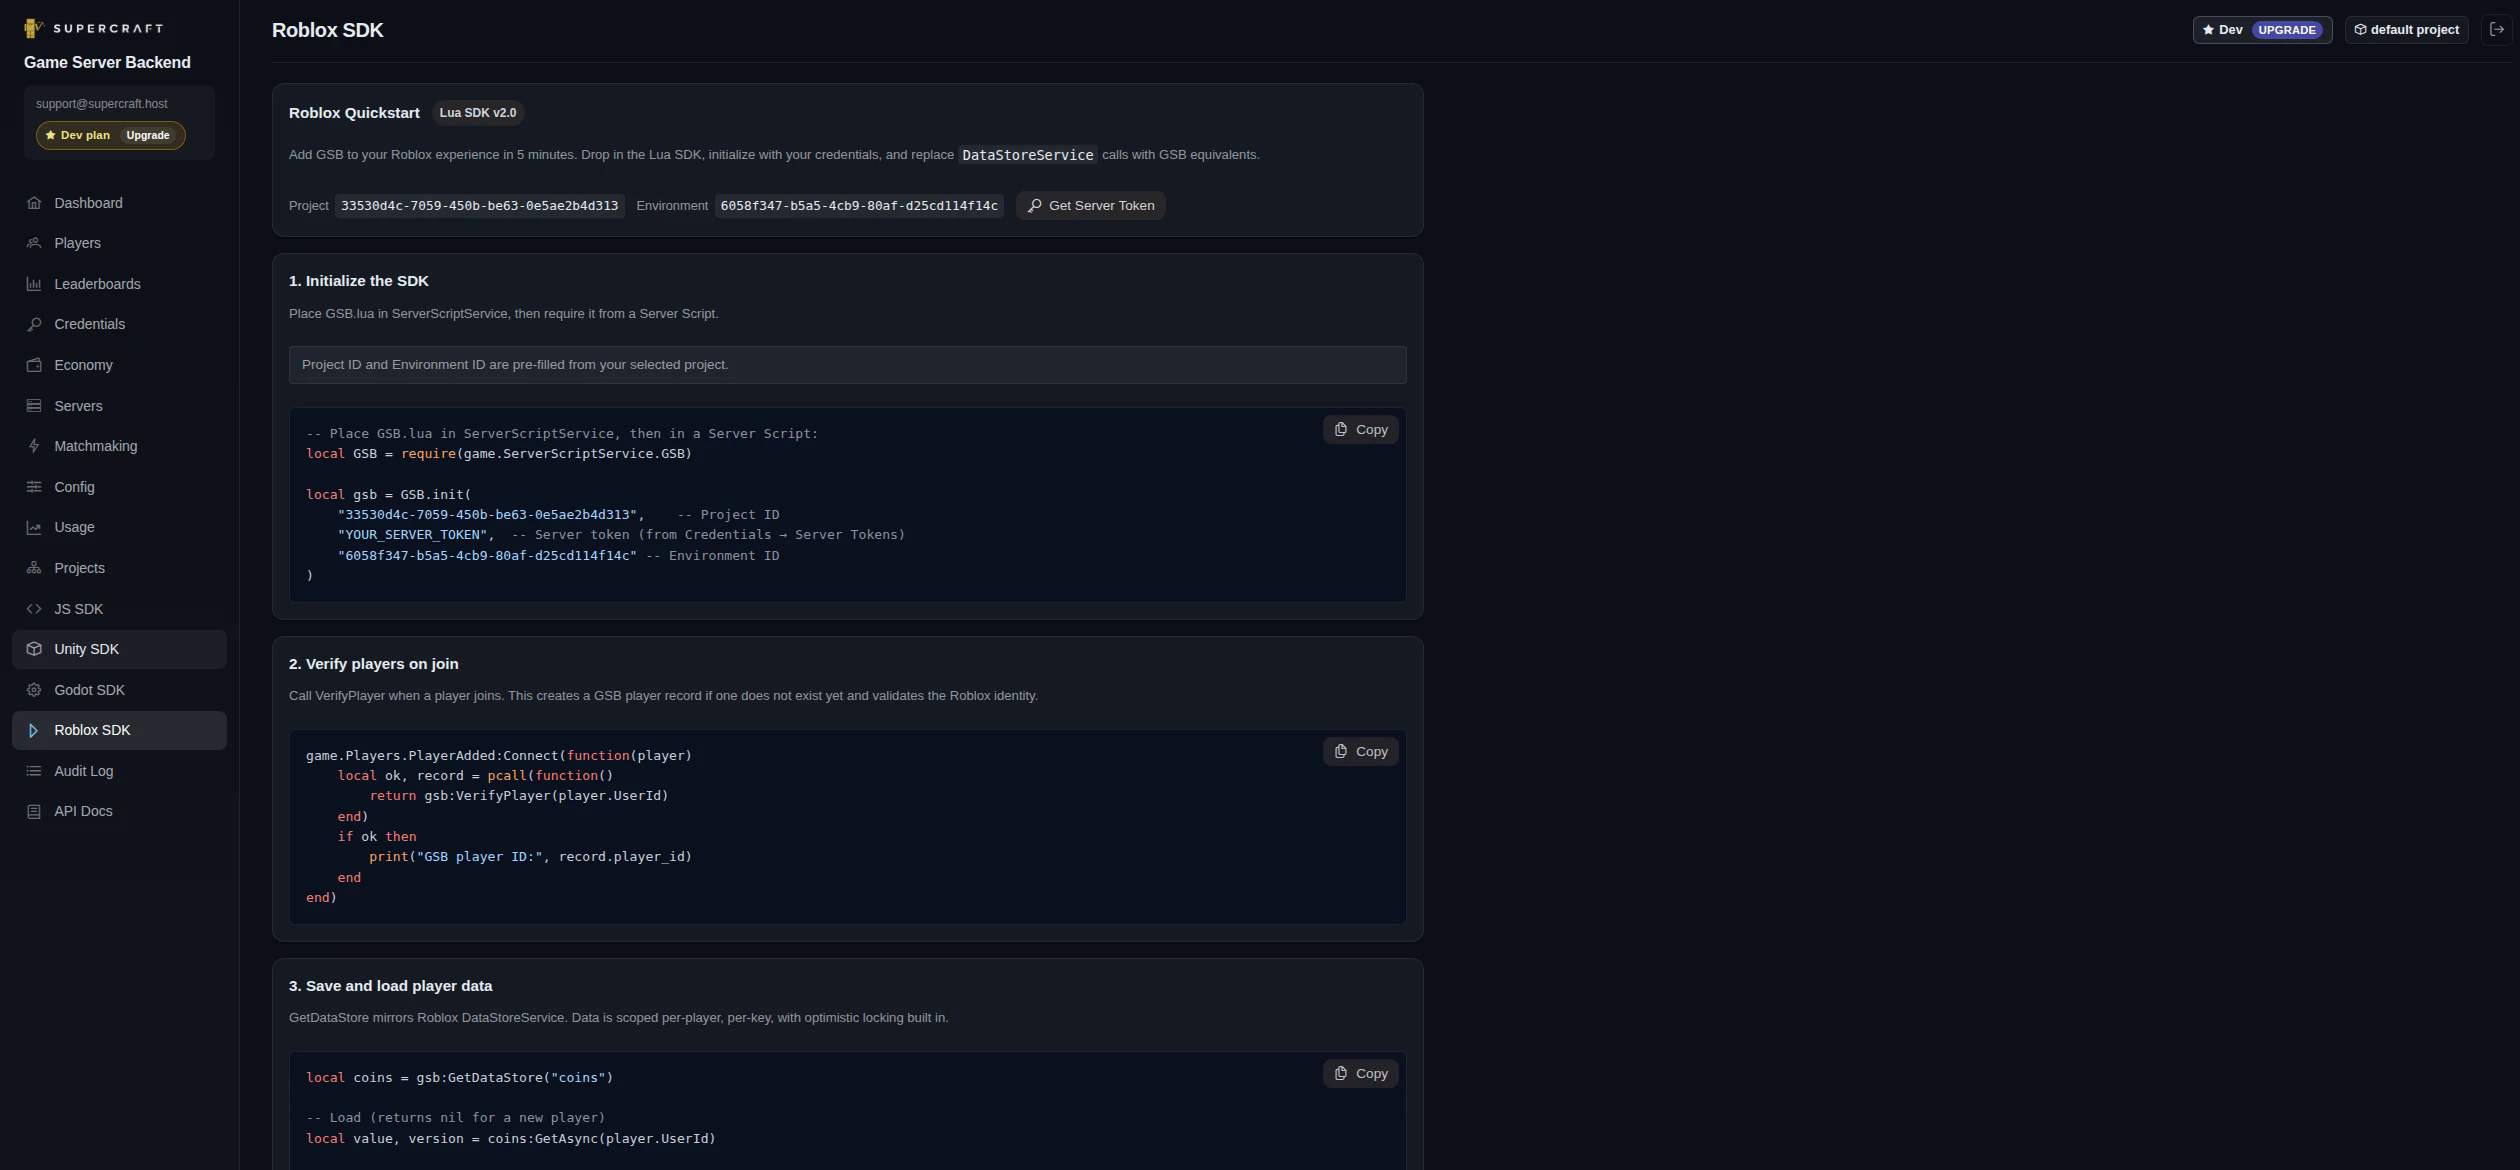Select the JS SDK menu item
The height and width of the screenshot is (1170, 2520).
click(x=119, y=609)
